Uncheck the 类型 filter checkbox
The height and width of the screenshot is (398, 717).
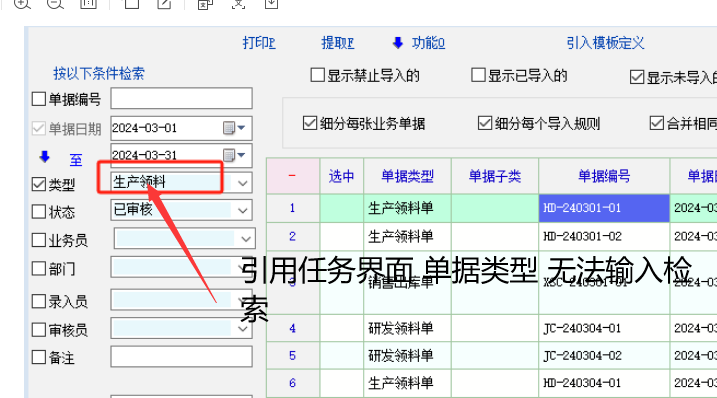(x=39, y=184)
